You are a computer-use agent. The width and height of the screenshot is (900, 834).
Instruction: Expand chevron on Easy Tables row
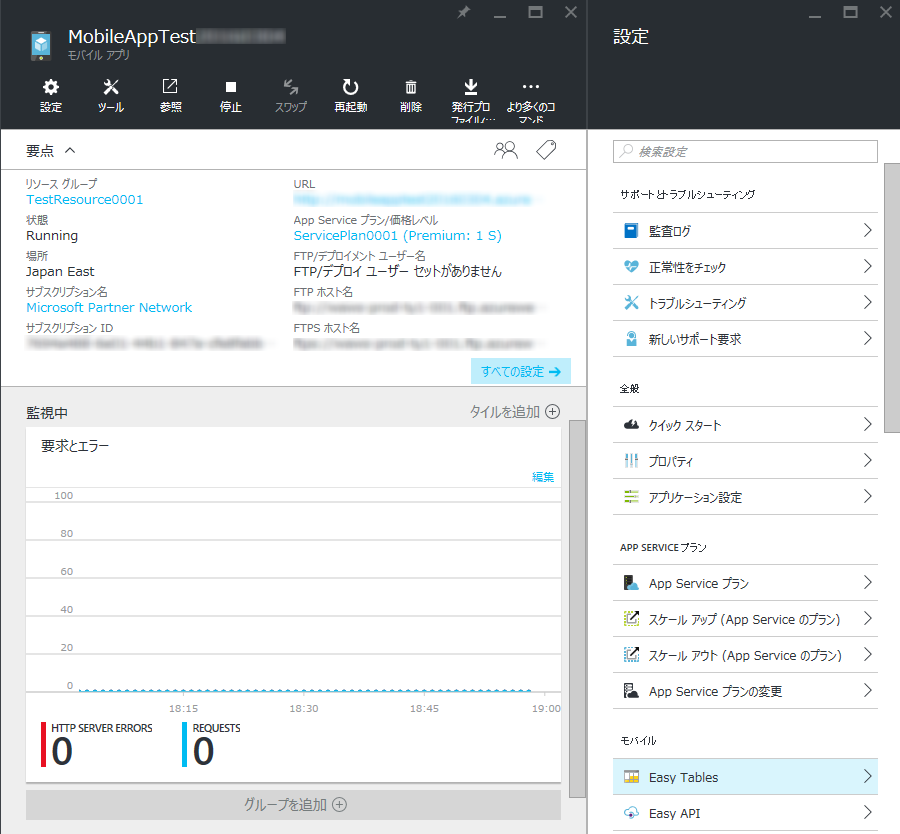pyautogui.click(x=867, y=777)
